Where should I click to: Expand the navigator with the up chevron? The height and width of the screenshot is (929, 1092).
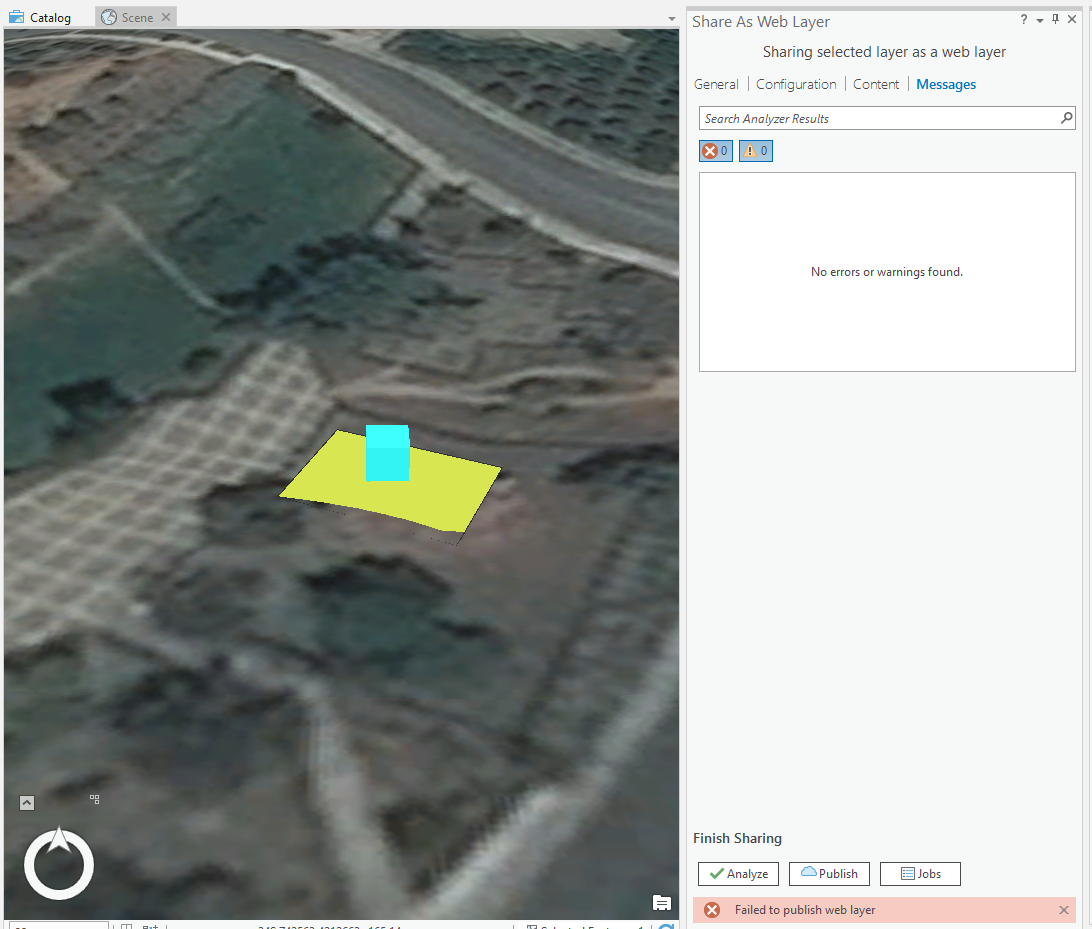pyautogui.click(x=26, y=803)
